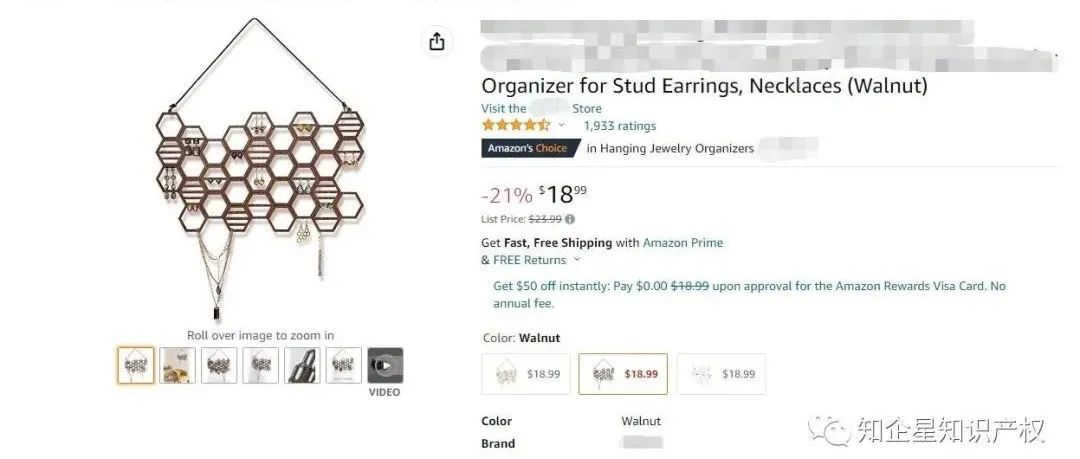Viewport: 1080px width, 459px height.
Task: Expand the star rating dropdown arrow
Action: (x=561, y=126)
